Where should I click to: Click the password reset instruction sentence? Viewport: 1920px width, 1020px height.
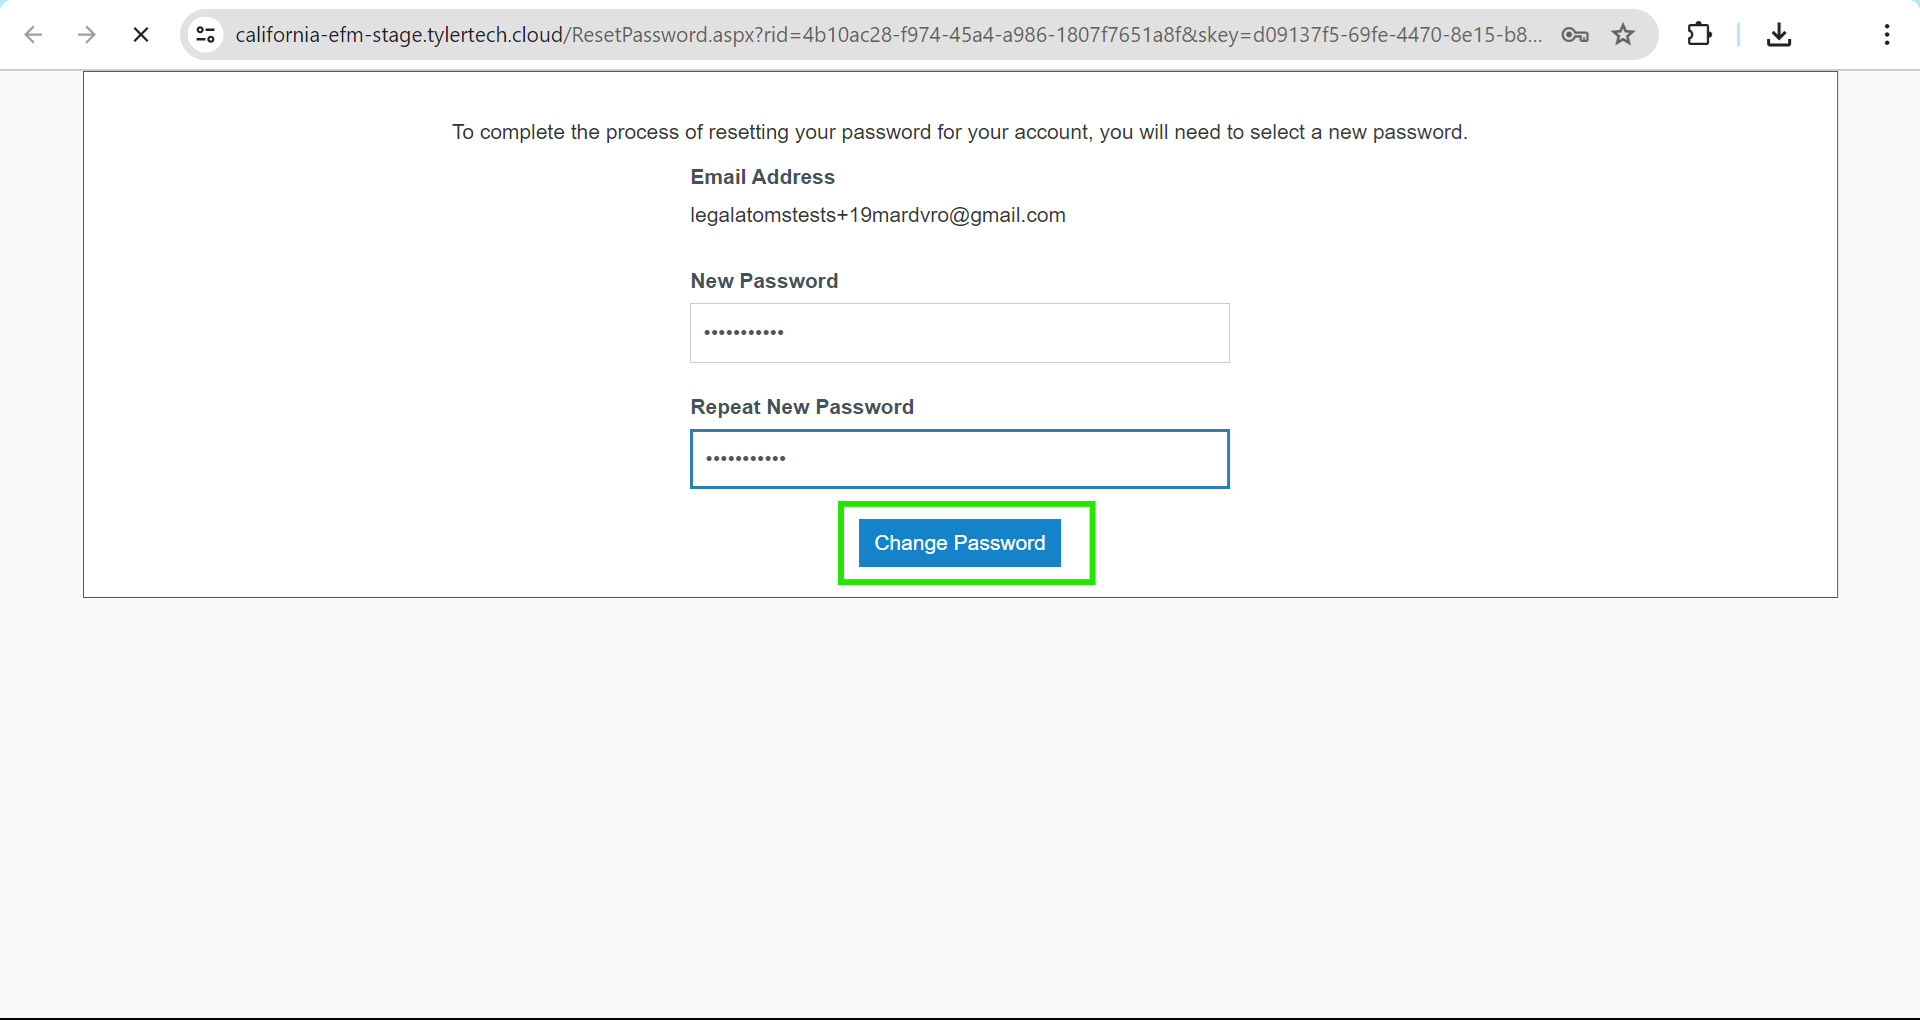[960, 132]
